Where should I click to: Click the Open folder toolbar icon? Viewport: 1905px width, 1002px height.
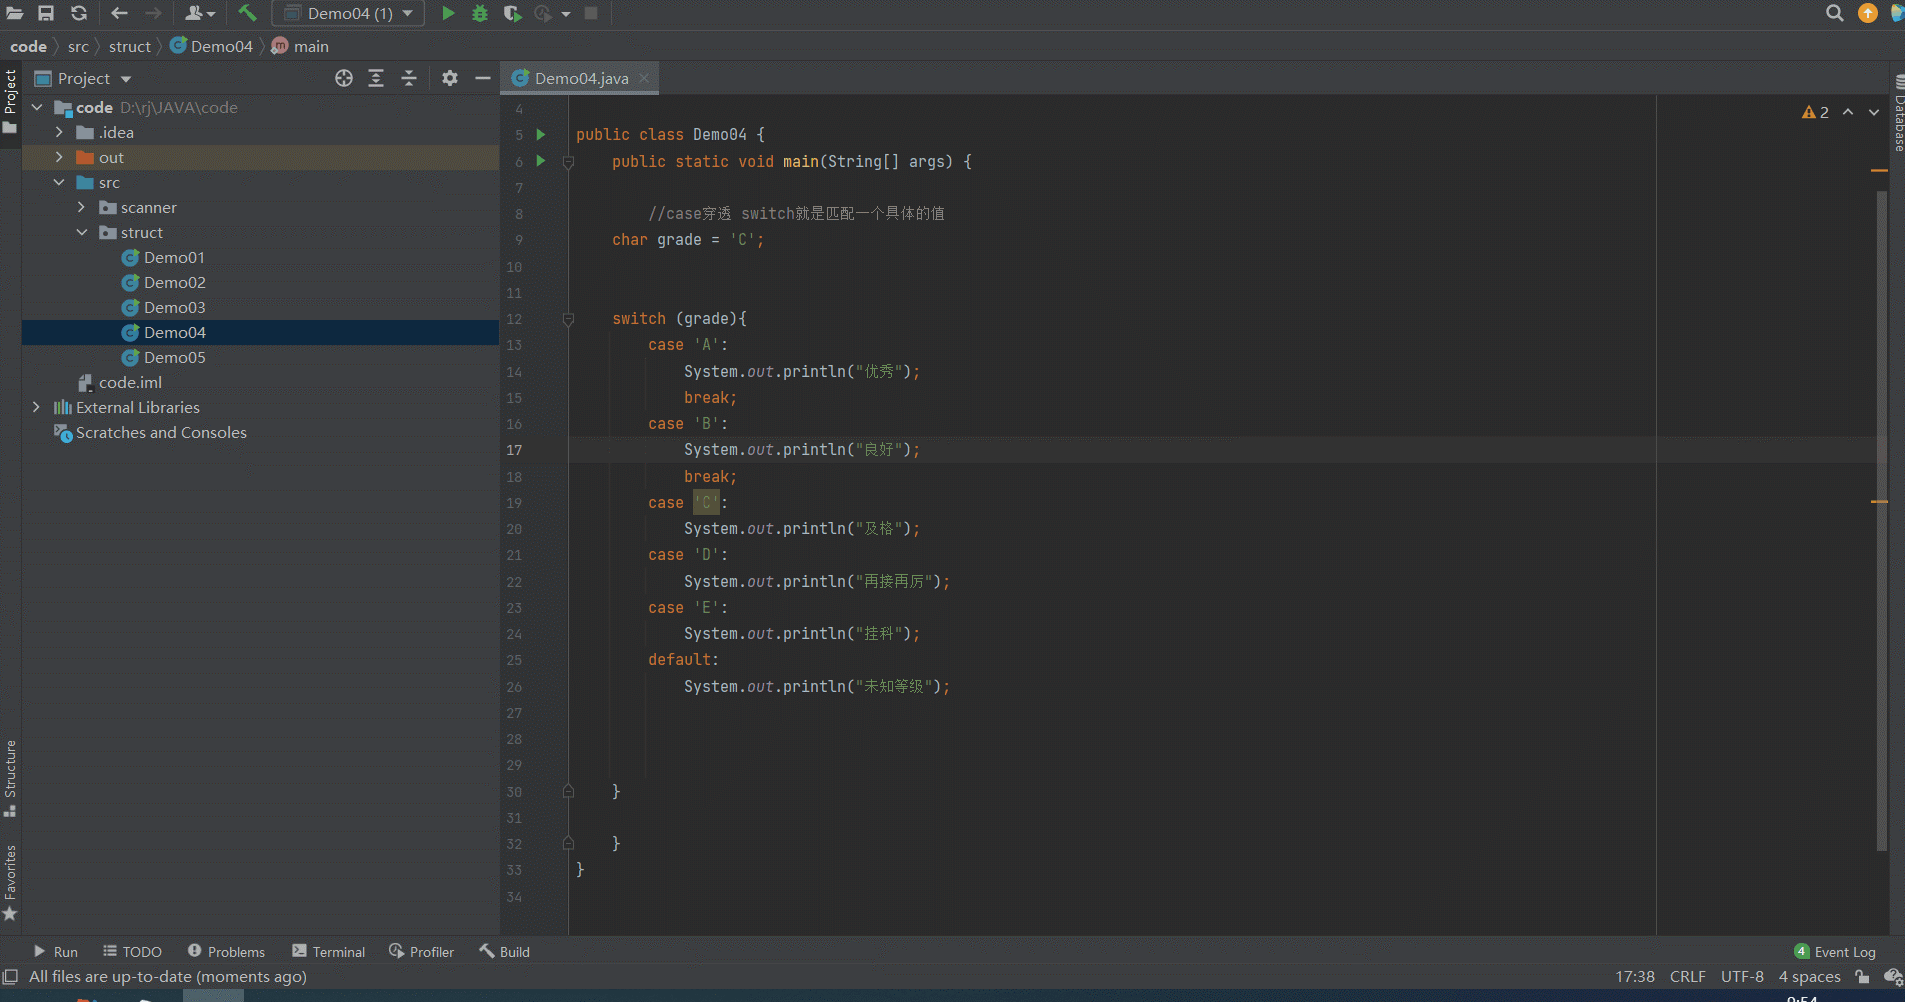(x=15, y=13)
